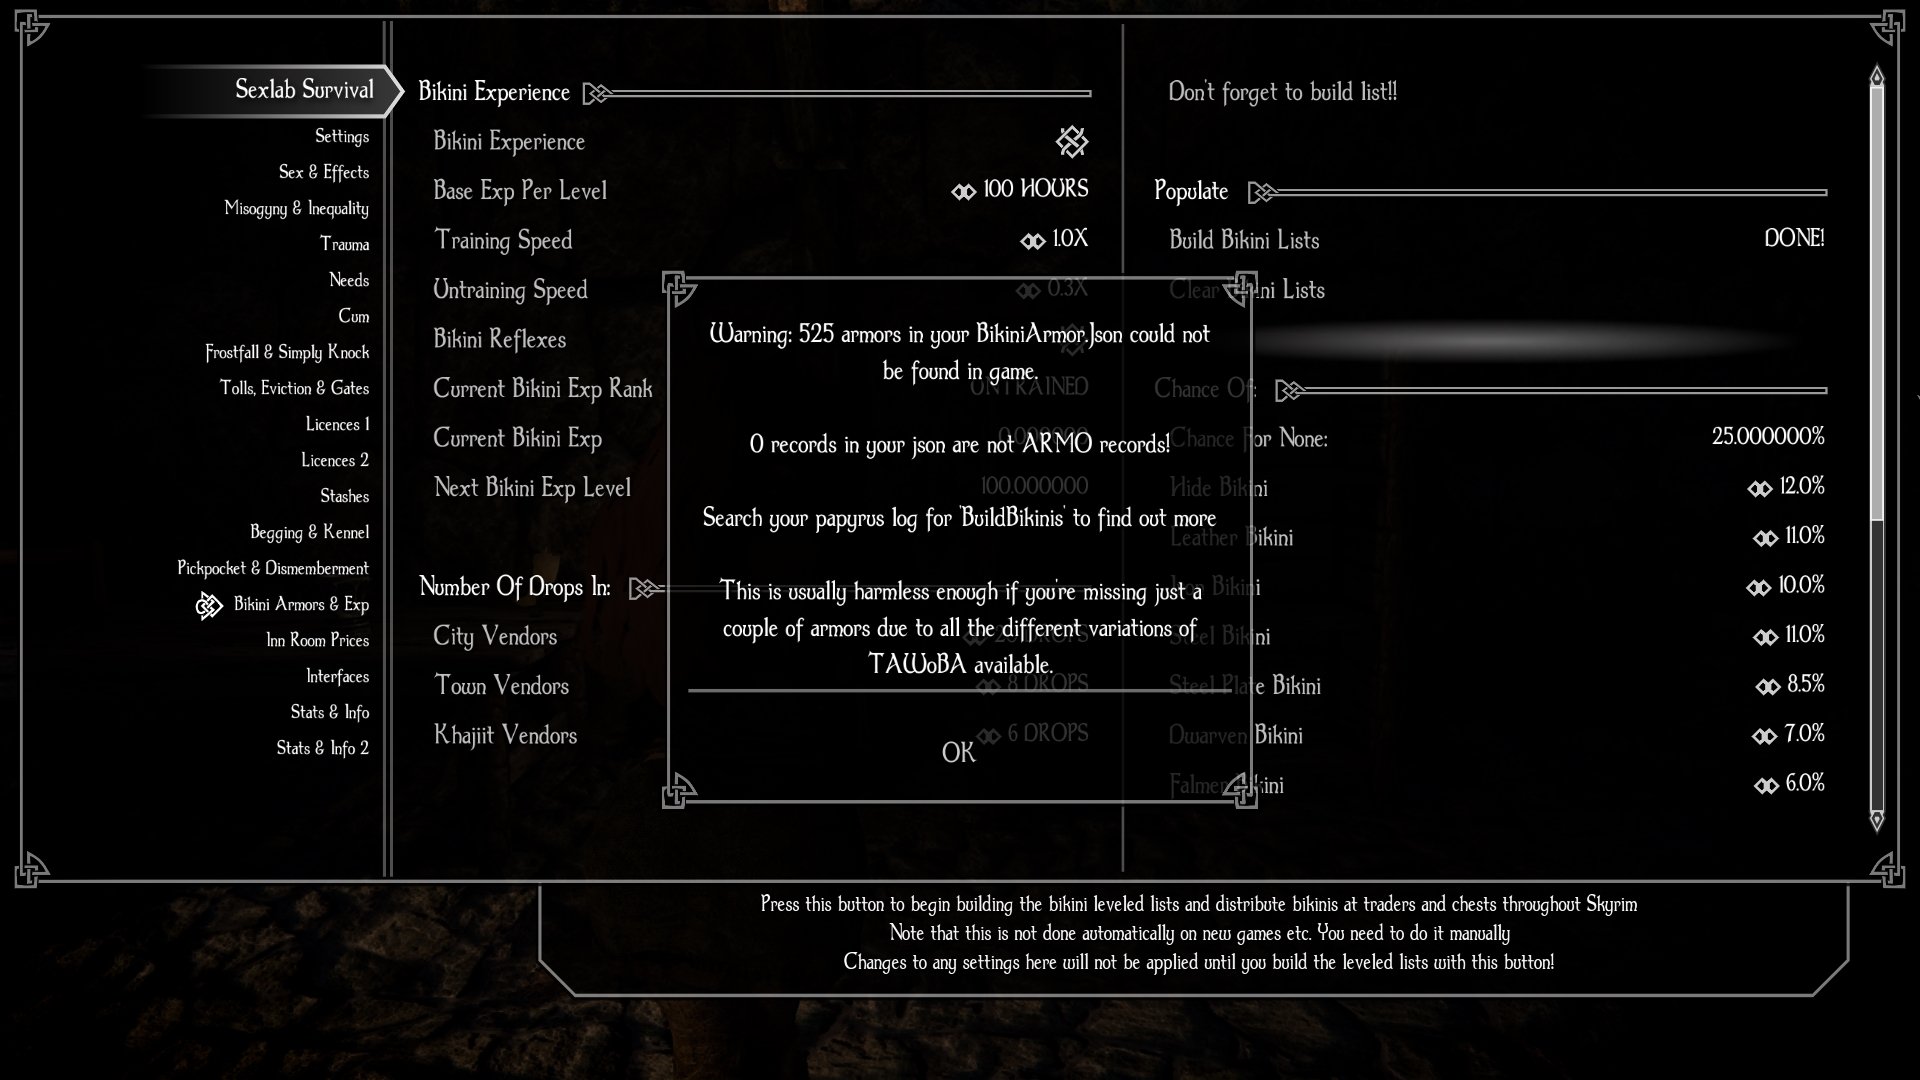This screenshot has height=1080, width=1920.
Task: Select the Begging & Kennel menu item
Action: pos(309,531)
